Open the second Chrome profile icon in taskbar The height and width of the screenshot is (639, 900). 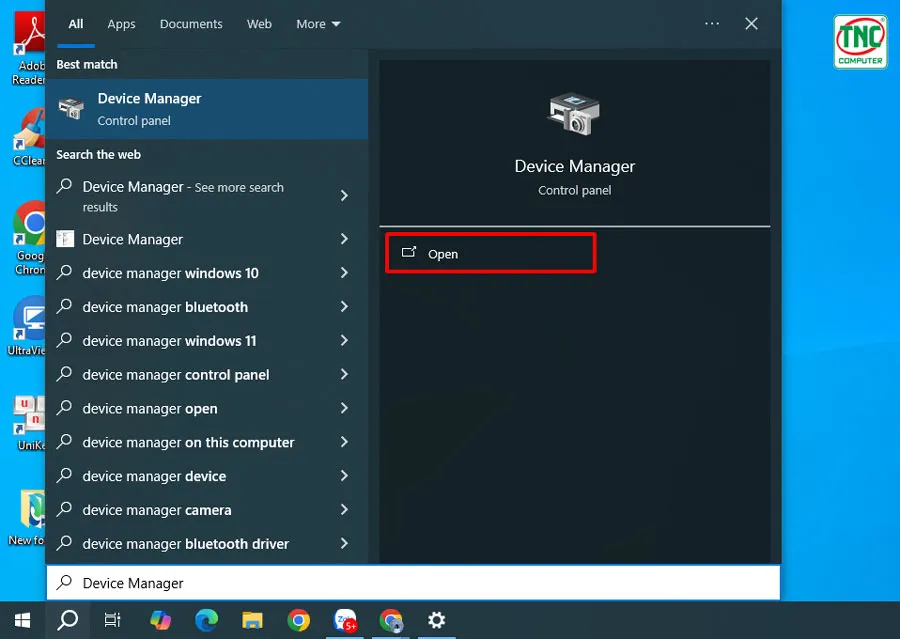click(391, 620)
